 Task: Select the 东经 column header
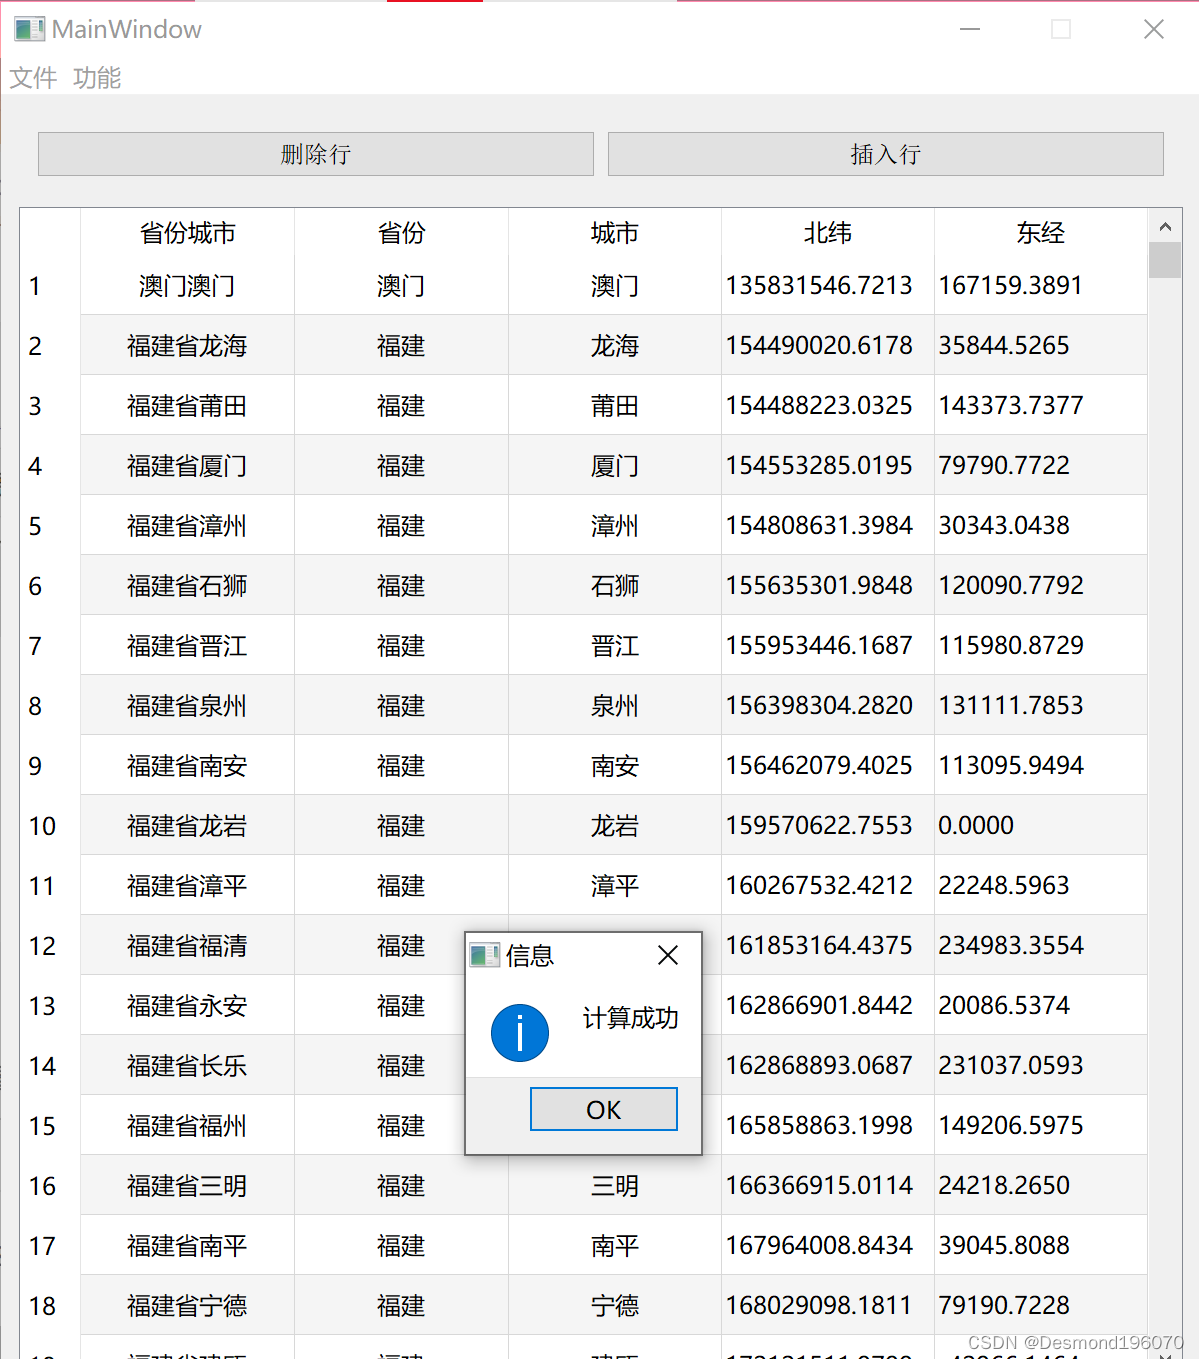click(1040, 233)
